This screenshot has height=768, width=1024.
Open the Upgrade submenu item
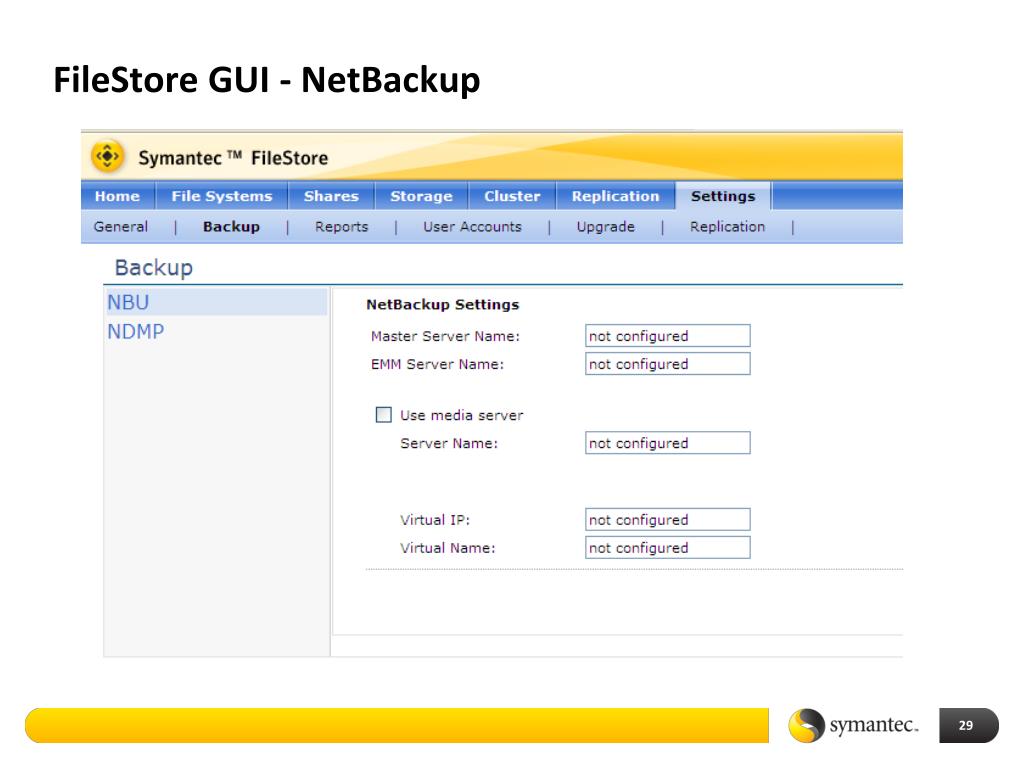pyautogui.click(x=605, y=227)
